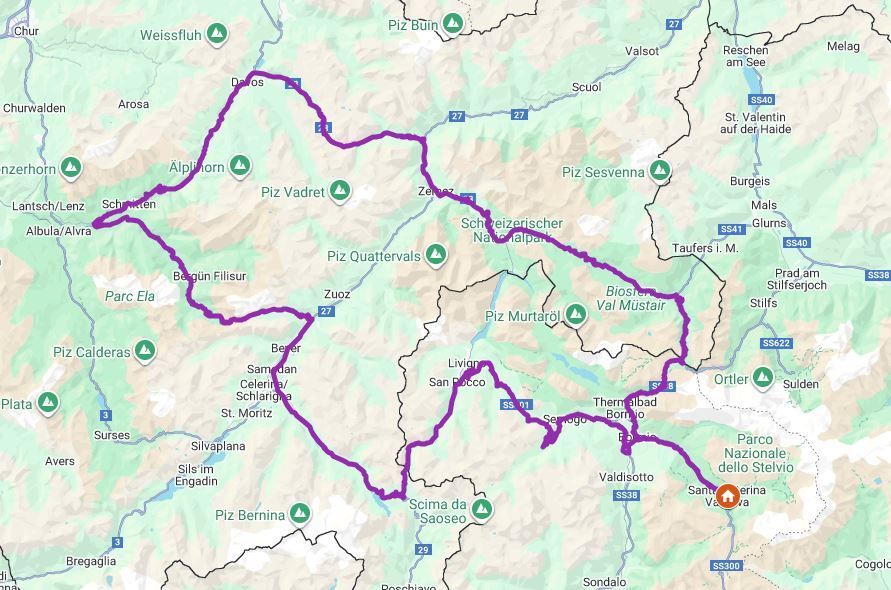Click the orange home marker near Santa Caterina
Viewport: 891px width, 590px height.
pyautogui.click(x=727, y=496)
